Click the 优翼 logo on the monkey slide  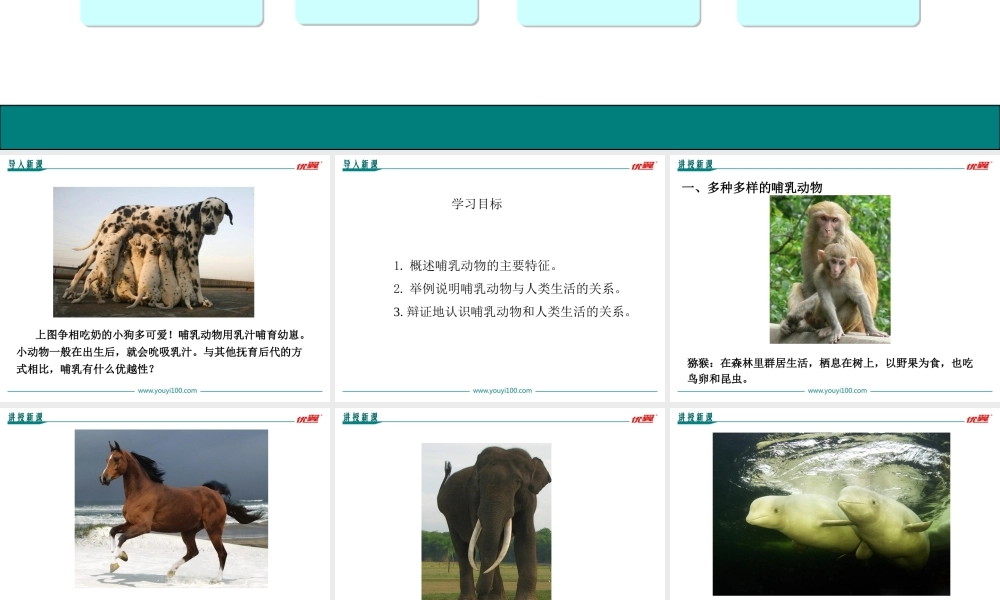pos(977,166)
